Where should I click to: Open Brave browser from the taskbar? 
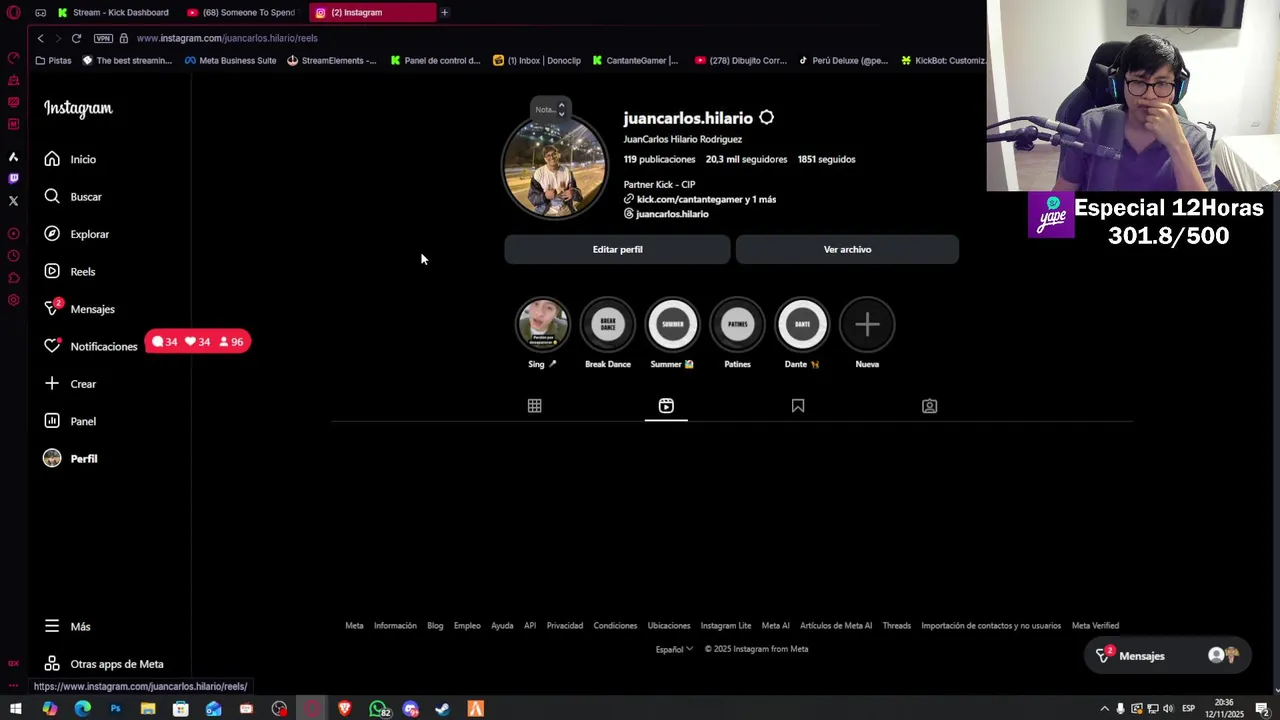pos(345,709)
